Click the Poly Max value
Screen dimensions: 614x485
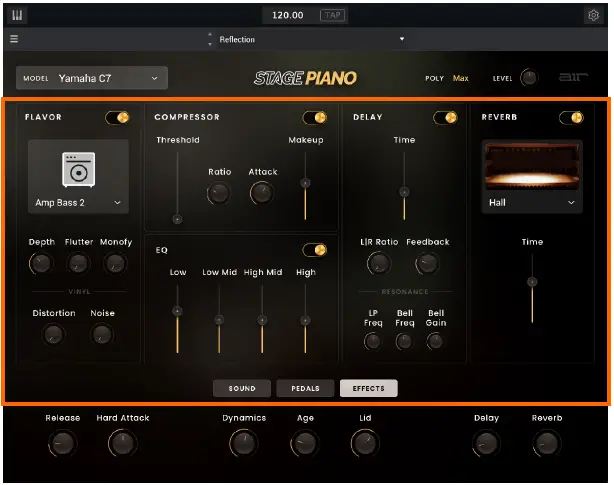click(460, 78)
